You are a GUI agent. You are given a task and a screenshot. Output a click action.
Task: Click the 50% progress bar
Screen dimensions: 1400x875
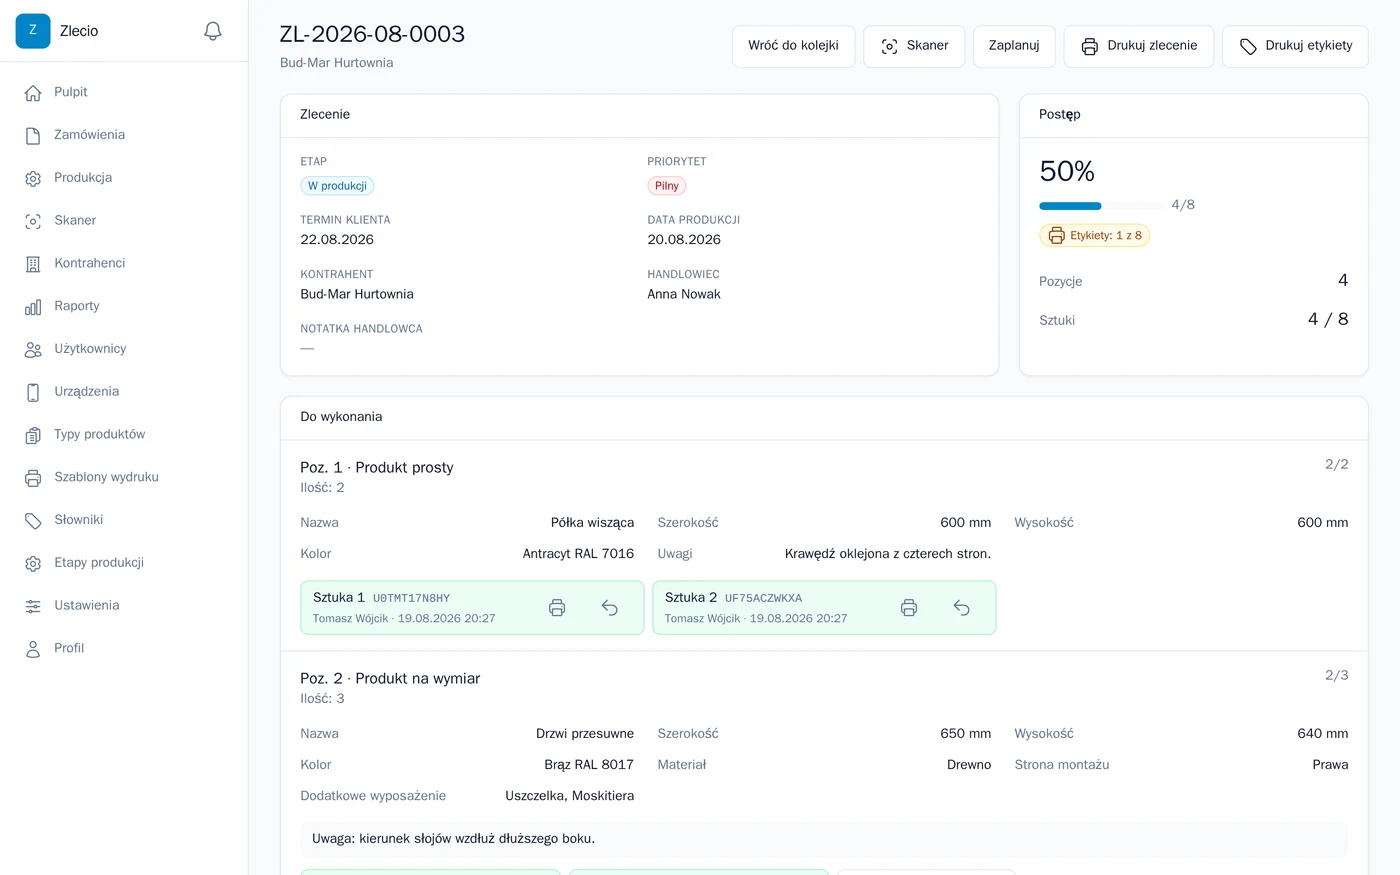[x=1101, y=206]
